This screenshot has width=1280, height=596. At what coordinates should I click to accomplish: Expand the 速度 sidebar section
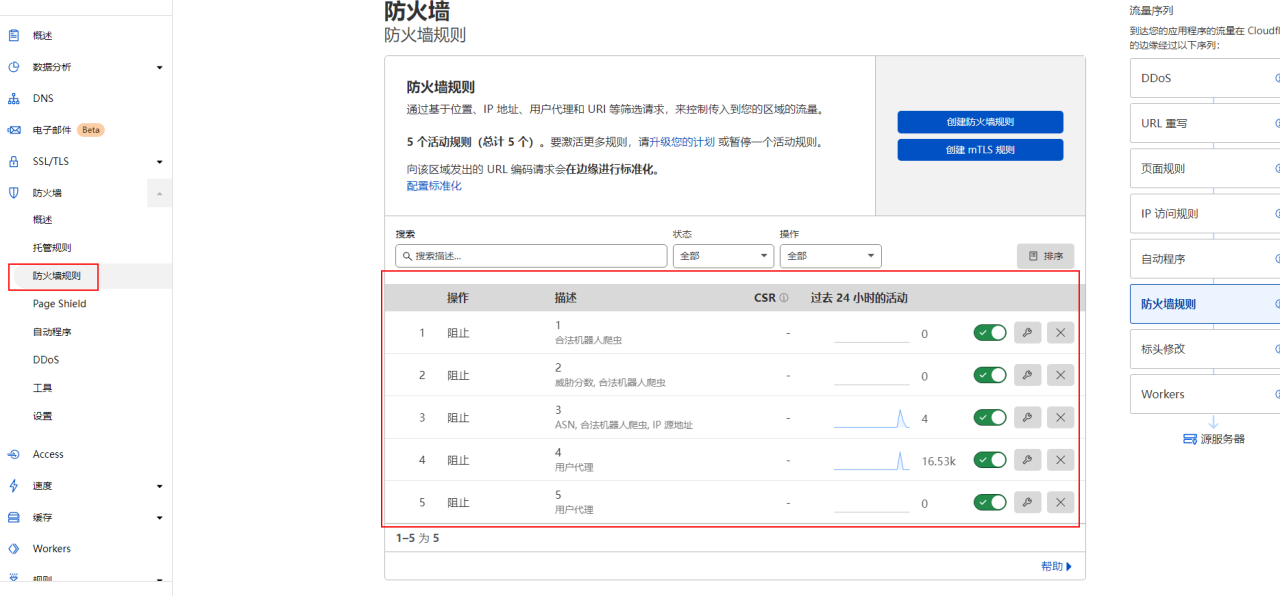(x=160, y=486)
